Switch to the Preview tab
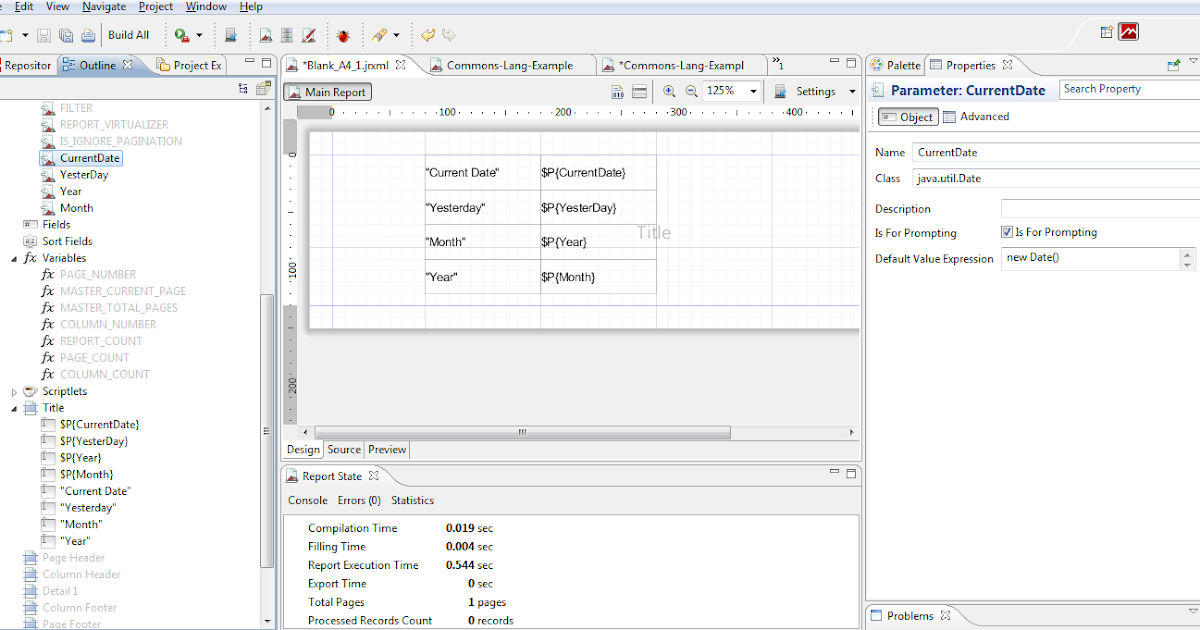This screenshot has height=630, width=1200. click(x=387, y=449)
